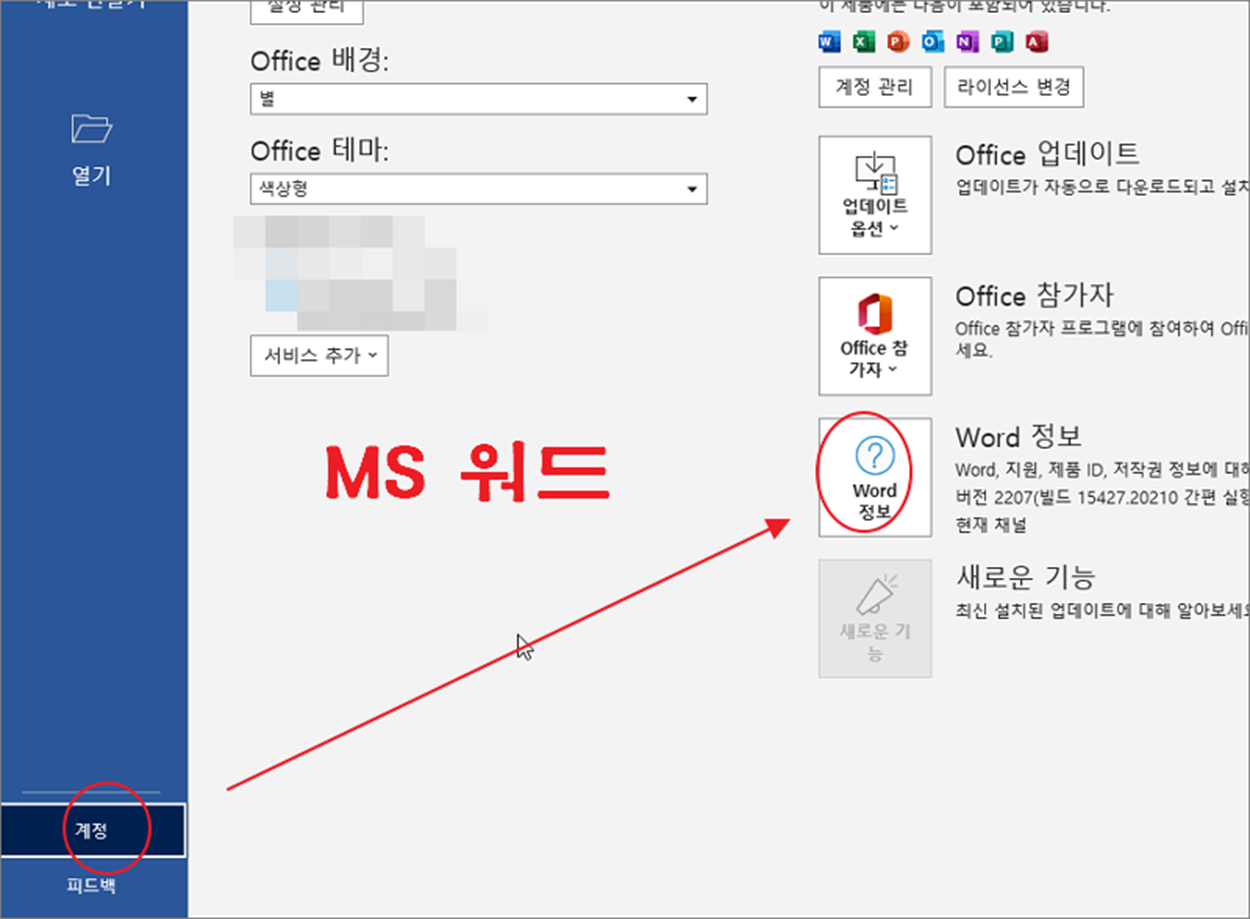Open the 서비스 추가 dropdown

[x=319, y=355]
